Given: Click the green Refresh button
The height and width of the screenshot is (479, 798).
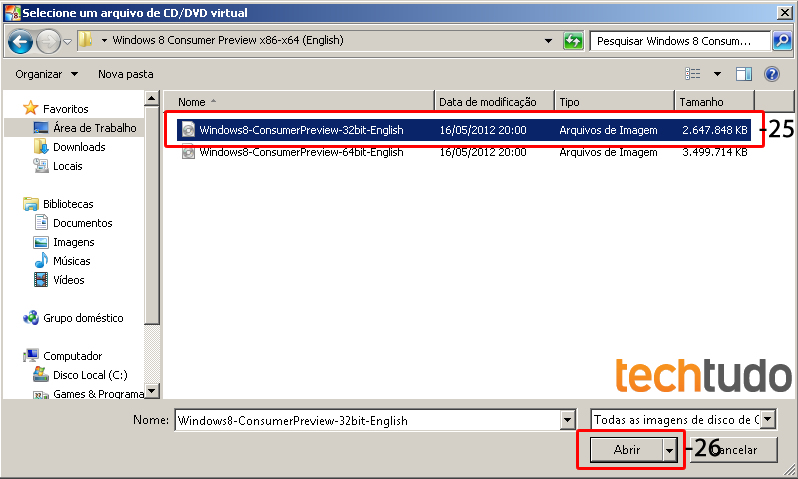Looking at the screenshot, I should [573, 41].
